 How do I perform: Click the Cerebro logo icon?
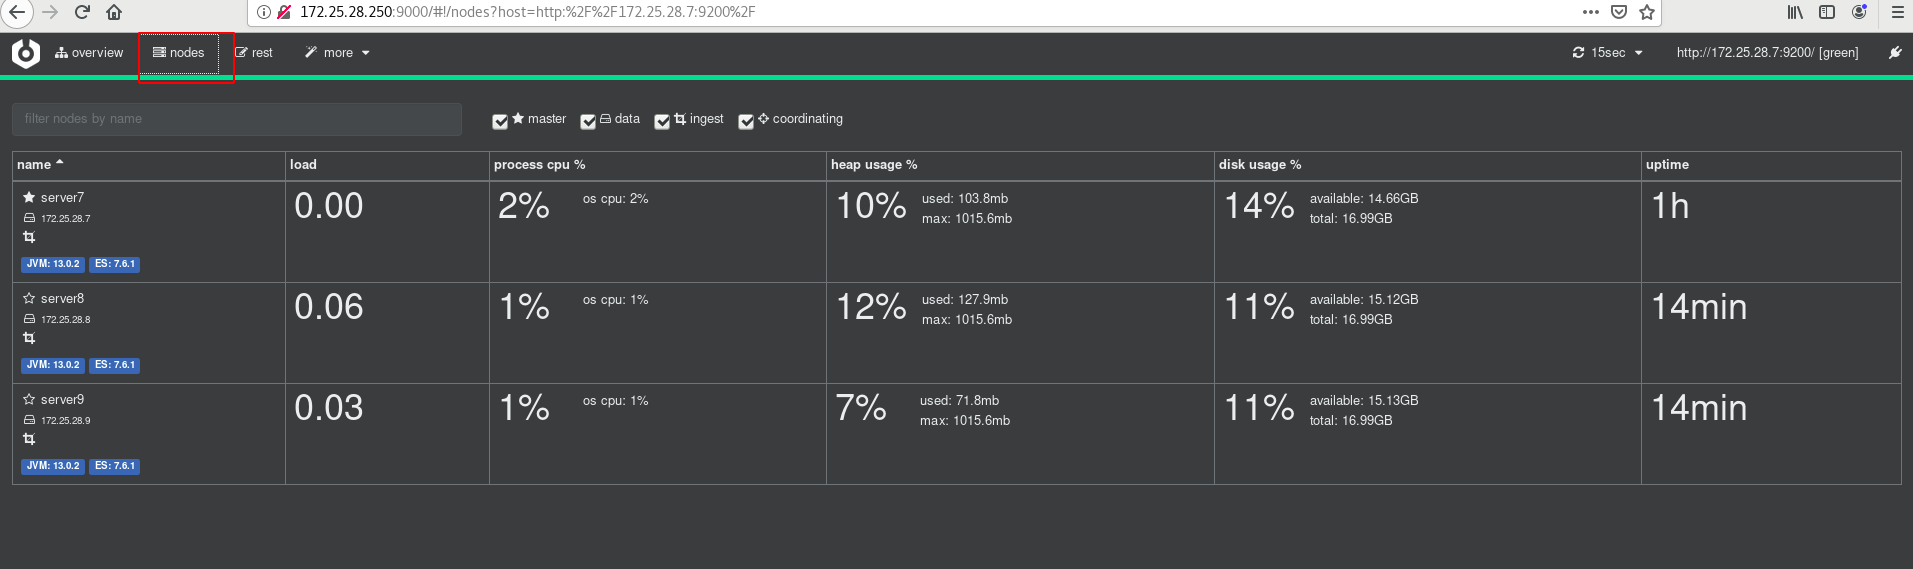tap(26, 53)
